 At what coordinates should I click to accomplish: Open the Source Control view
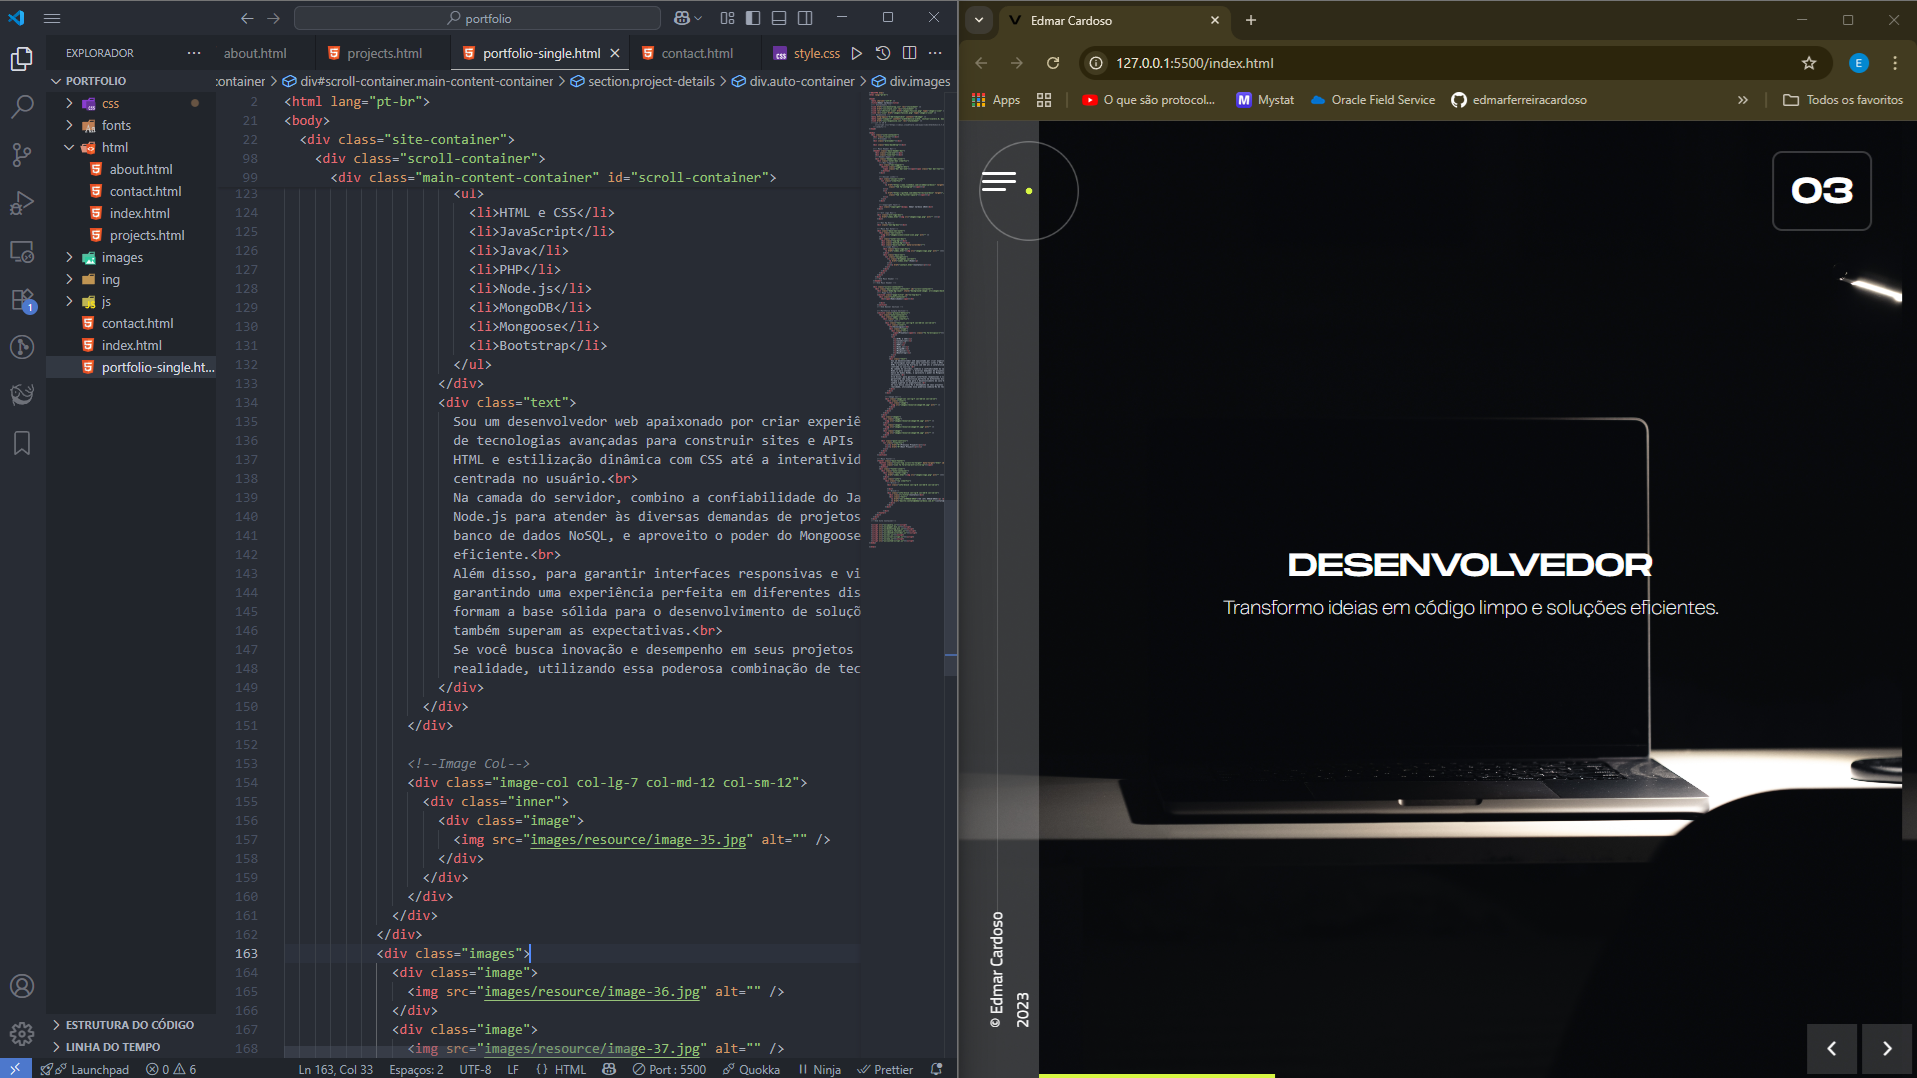point(22,154)
